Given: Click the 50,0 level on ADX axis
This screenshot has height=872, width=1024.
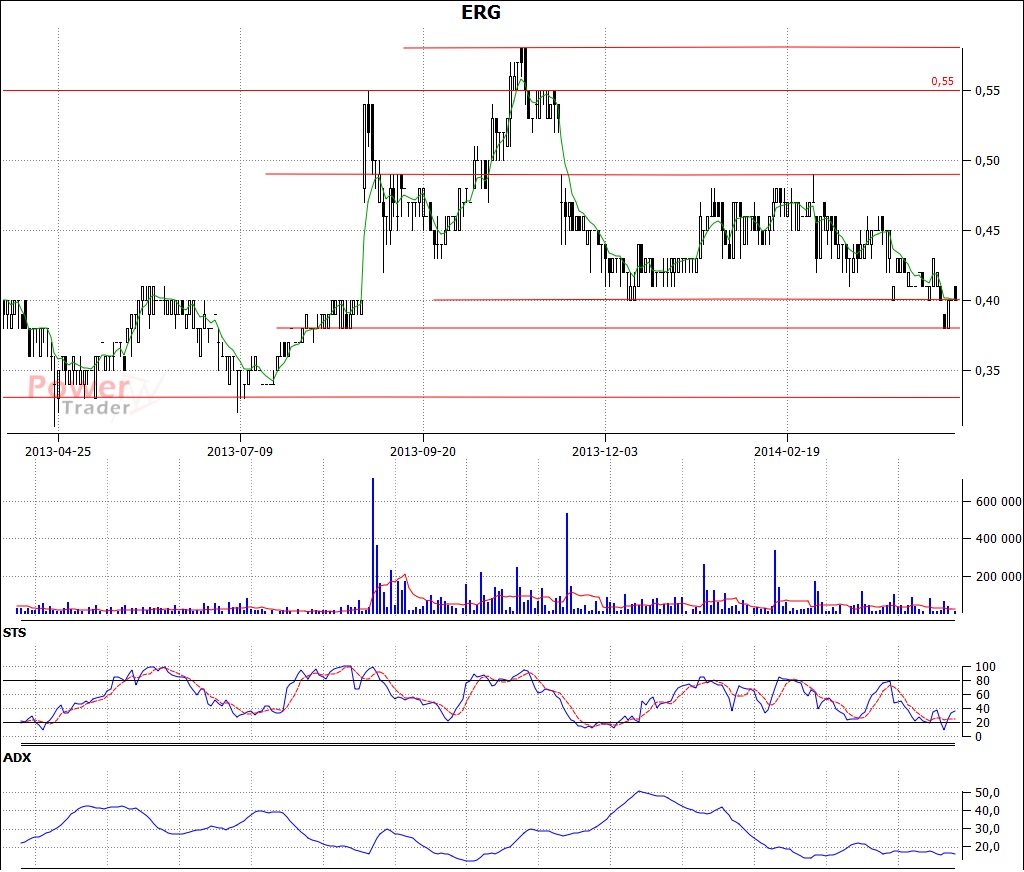Looking at the screenshot, I should (987, 793).
